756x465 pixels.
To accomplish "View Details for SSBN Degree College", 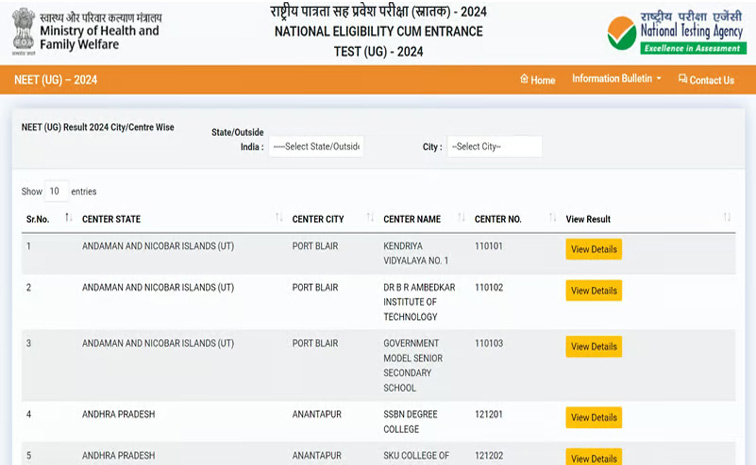I will 594,418.
